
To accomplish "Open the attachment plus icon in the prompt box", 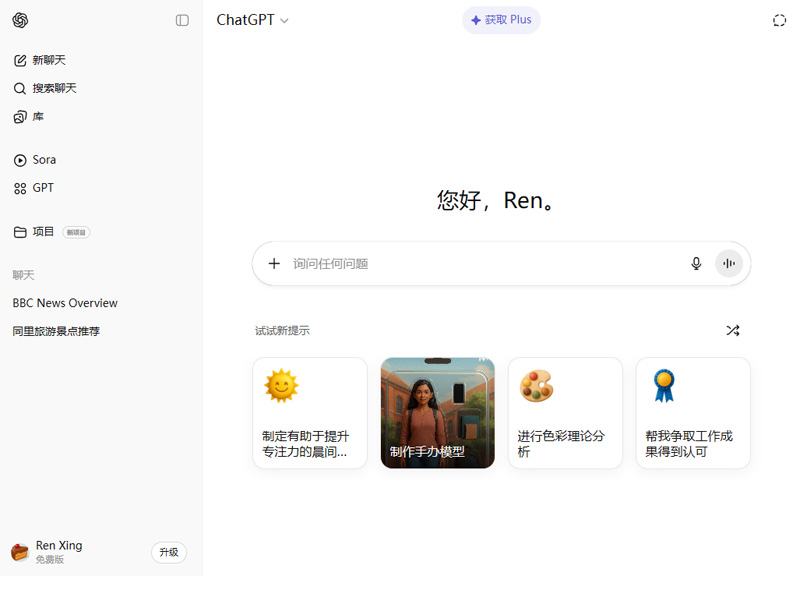I will [x=274, y=263].
